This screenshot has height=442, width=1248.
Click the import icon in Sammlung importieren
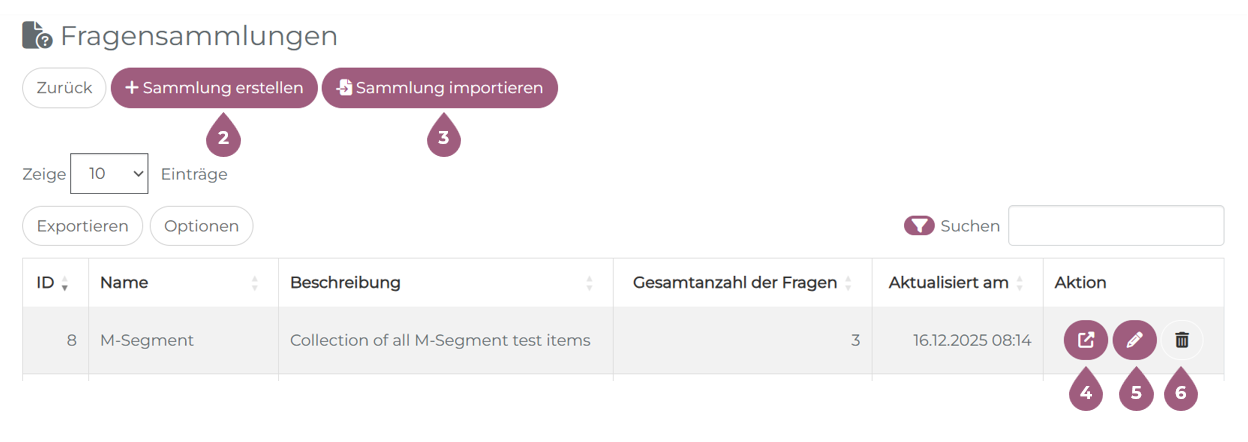(344, 88)
